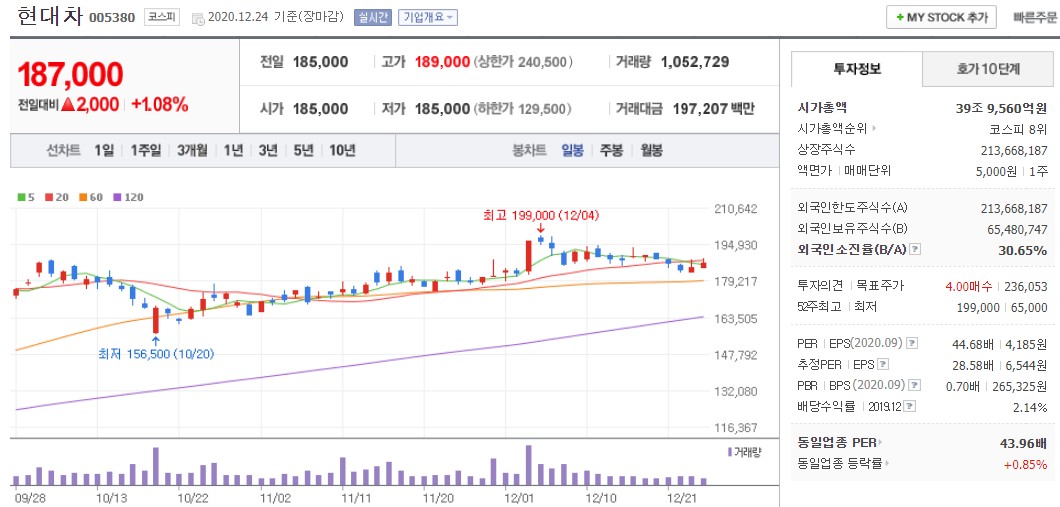
Task: Click the red 20-day moving average legend
Action: [57, 197]
